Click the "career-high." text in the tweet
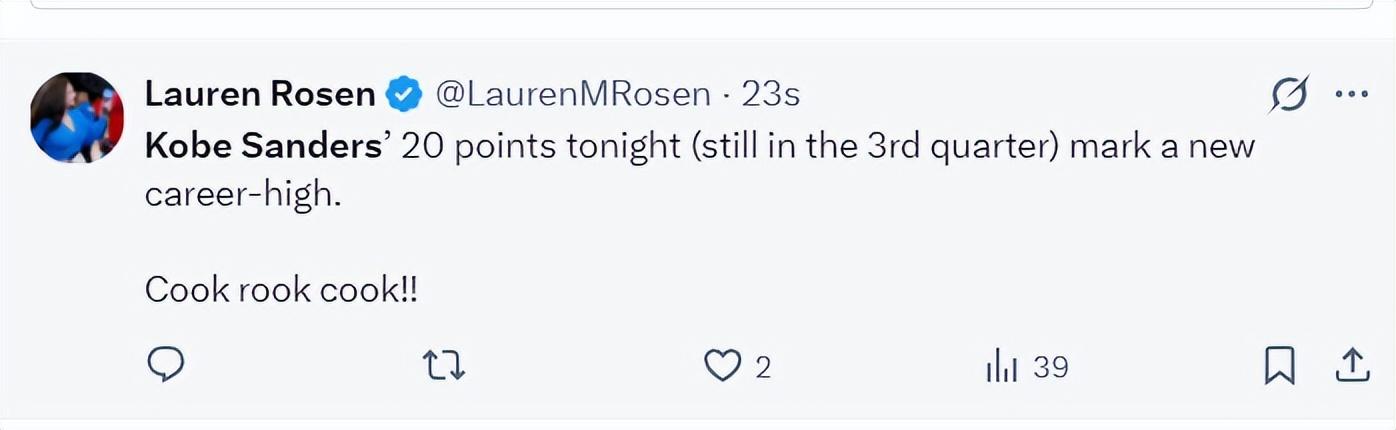 [243, 194]
